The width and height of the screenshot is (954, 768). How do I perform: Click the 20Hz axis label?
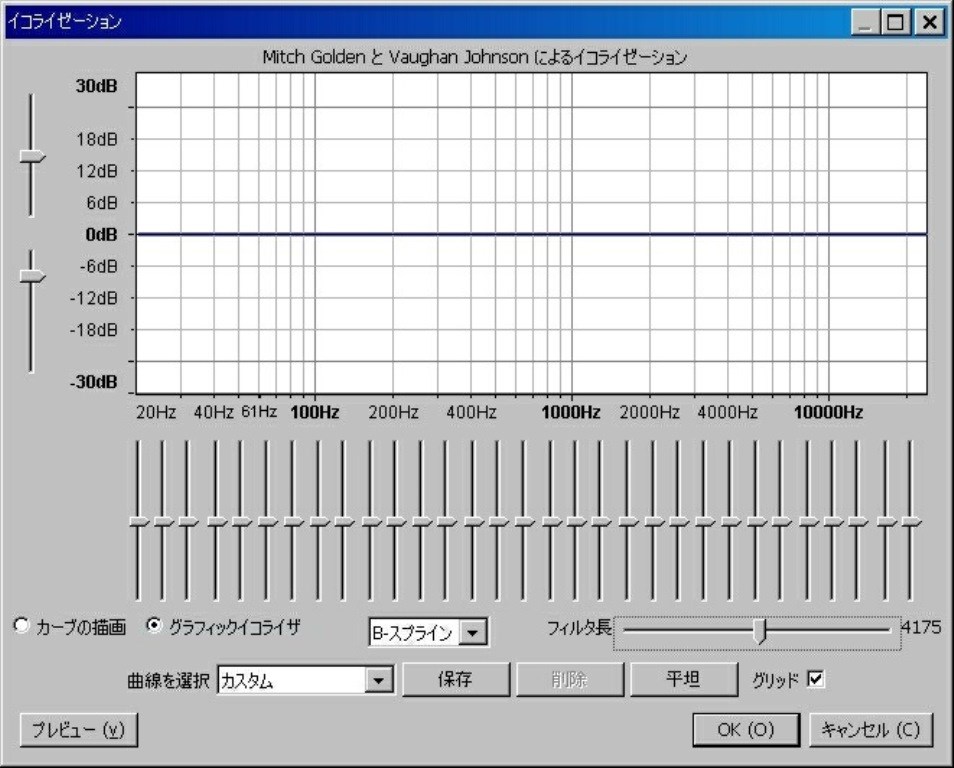tap(156, 413)
